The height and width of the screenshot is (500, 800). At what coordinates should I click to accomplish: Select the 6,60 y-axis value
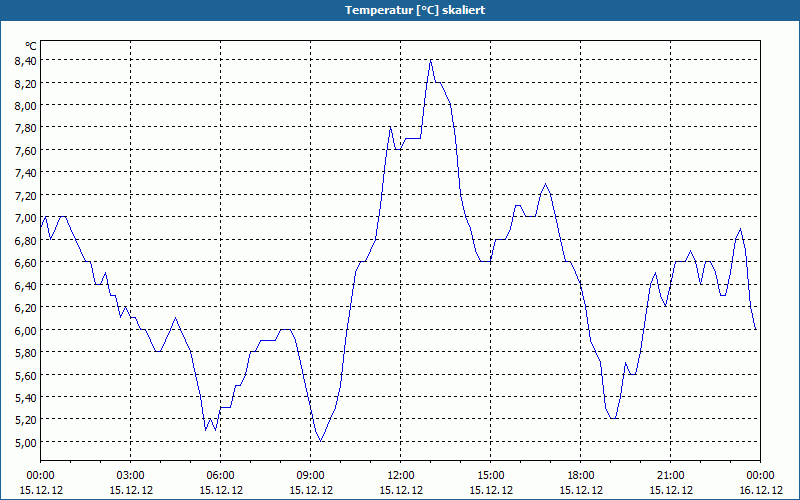(x=26, y=263)
